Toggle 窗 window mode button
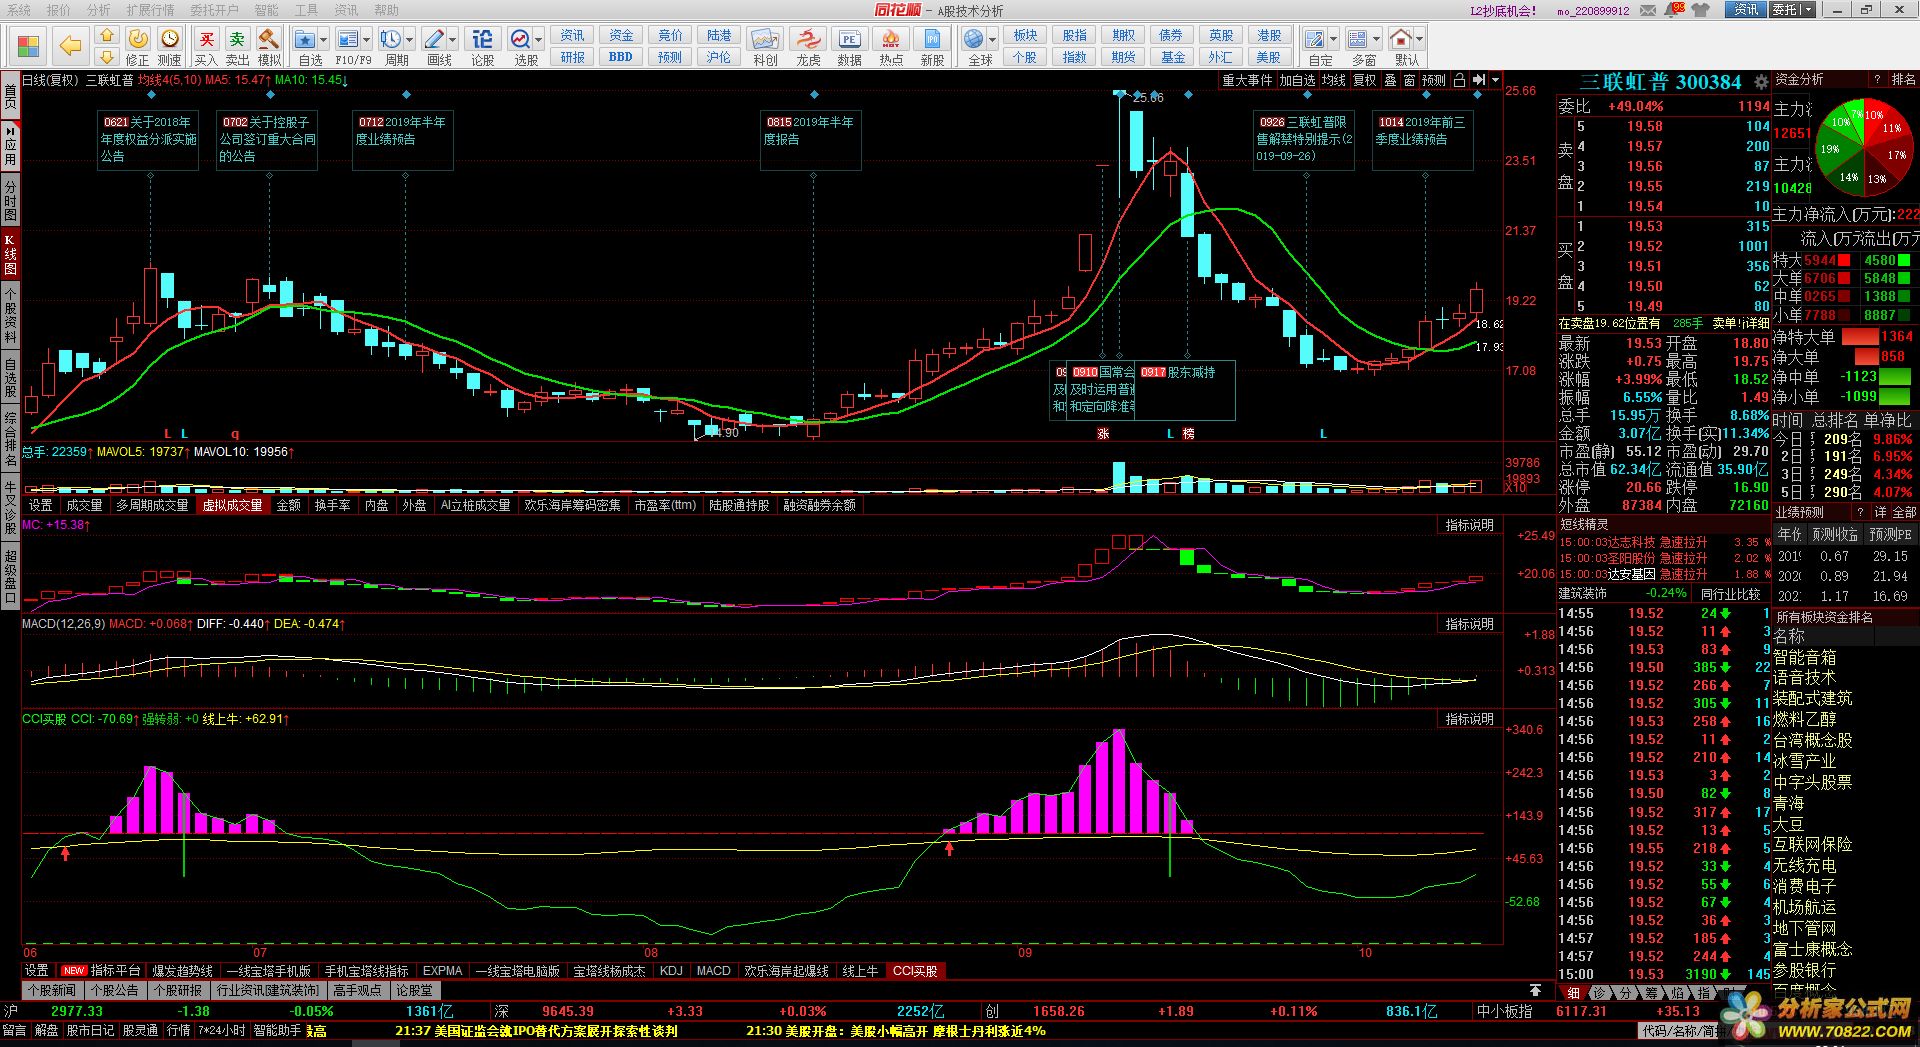This screenshot has width=1920, height=1047. tap(1409, 80)
